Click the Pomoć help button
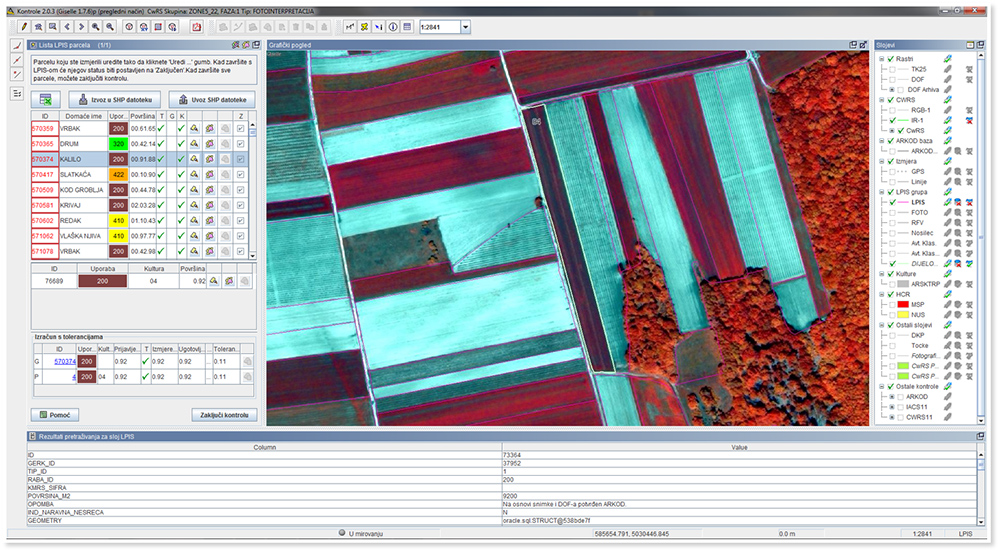1000x552 pixels. 55,415
